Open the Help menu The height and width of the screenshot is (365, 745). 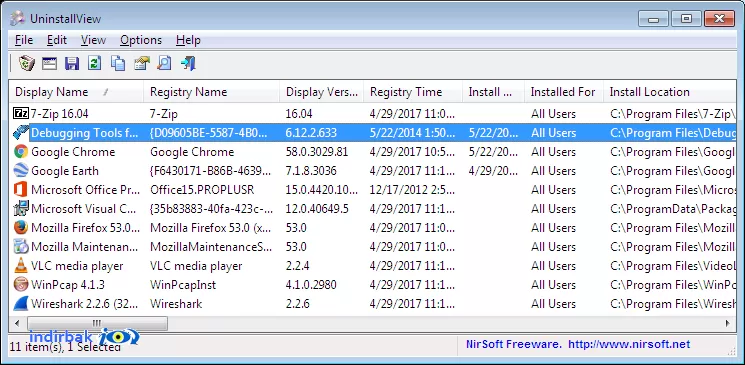(x=188, y=40)
